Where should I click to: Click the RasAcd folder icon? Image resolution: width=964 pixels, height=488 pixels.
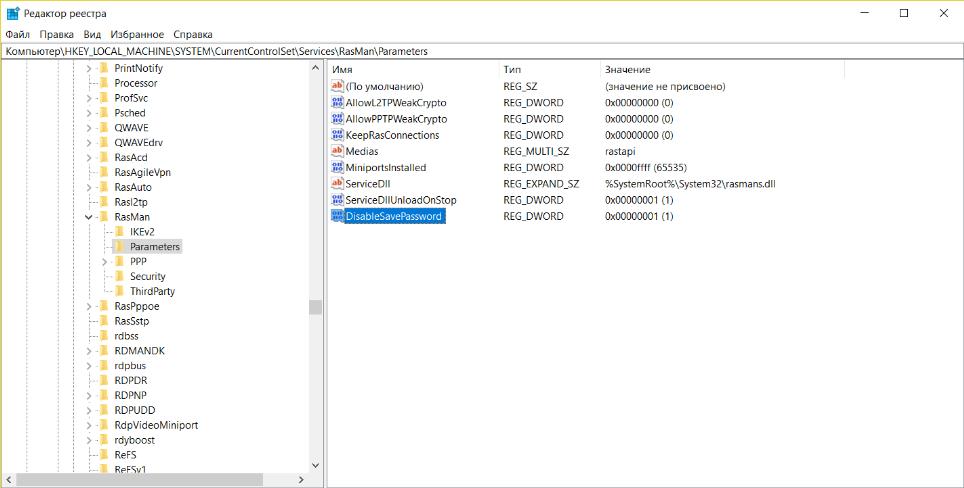tap(103, 157)
